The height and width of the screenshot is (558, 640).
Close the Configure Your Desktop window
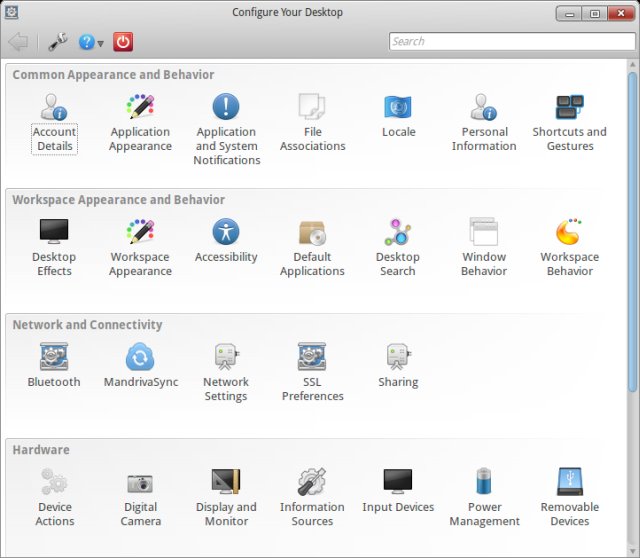coord(621,13)
